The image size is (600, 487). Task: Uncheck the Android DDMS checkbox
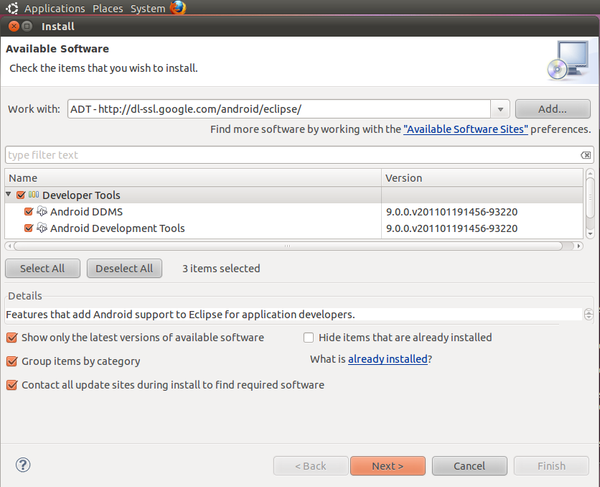tap(29, 212)
